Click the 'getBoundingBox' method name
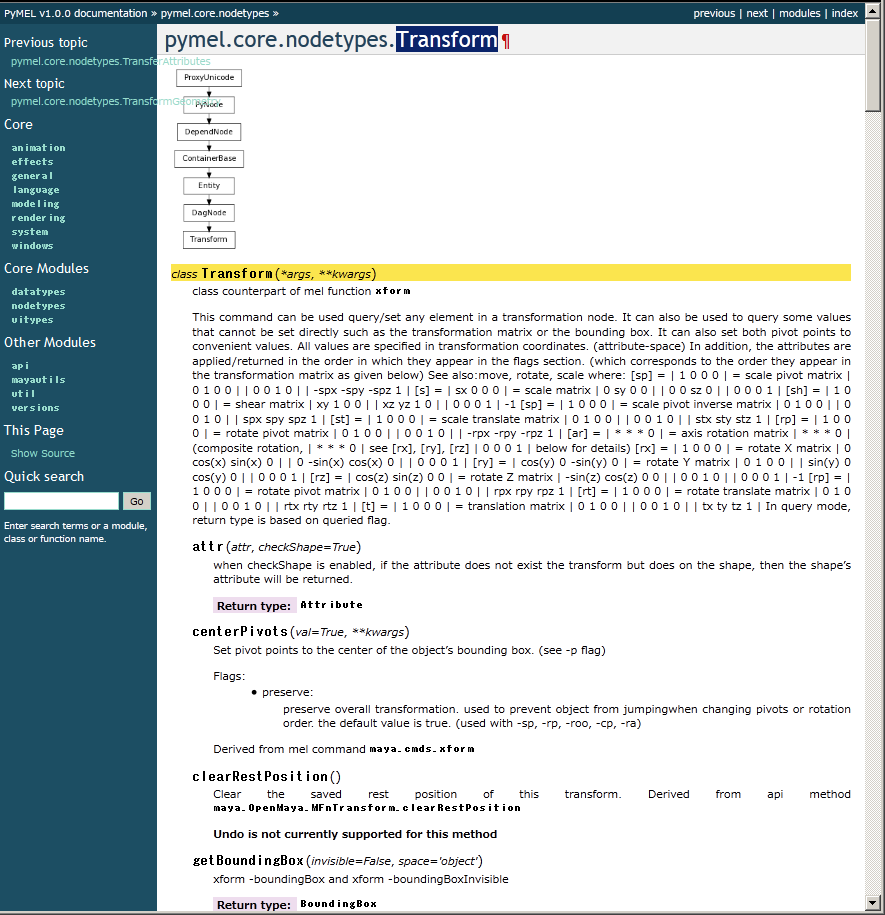Screen dimensions: 885x915 tap(249, 861)
